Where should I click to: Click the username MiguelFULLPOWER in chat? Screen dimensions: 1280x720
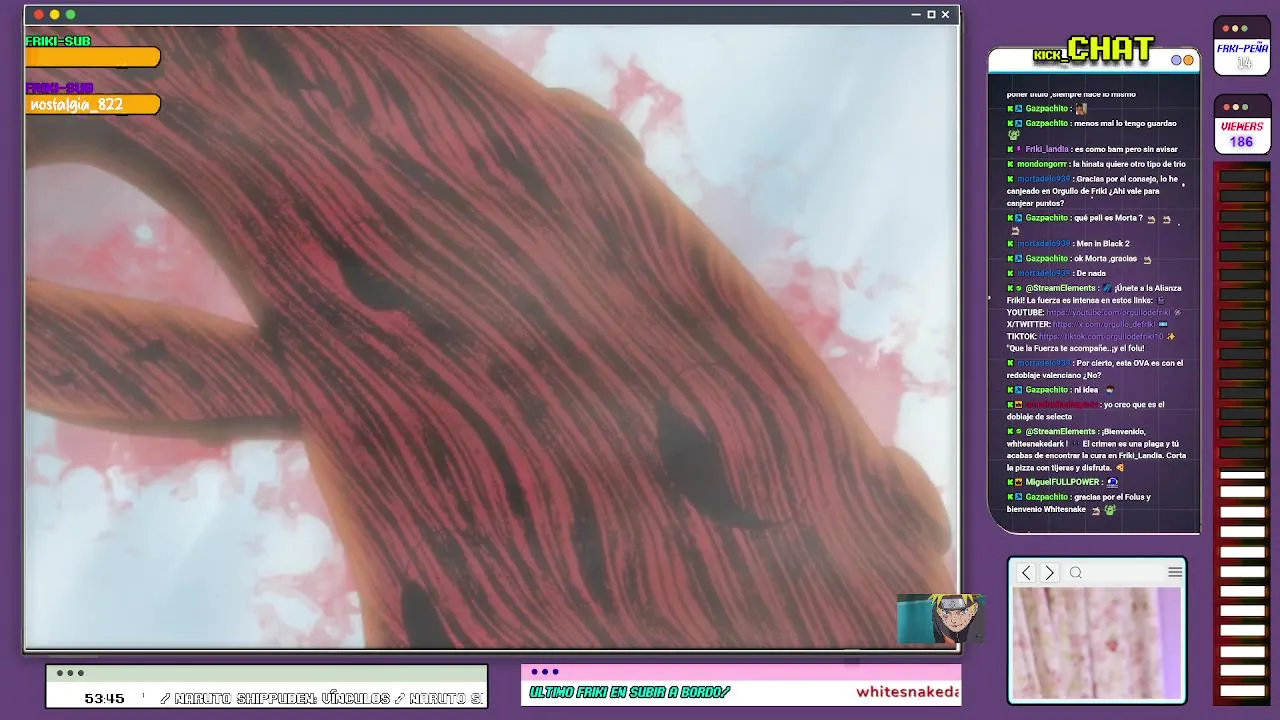(1062, 482)
